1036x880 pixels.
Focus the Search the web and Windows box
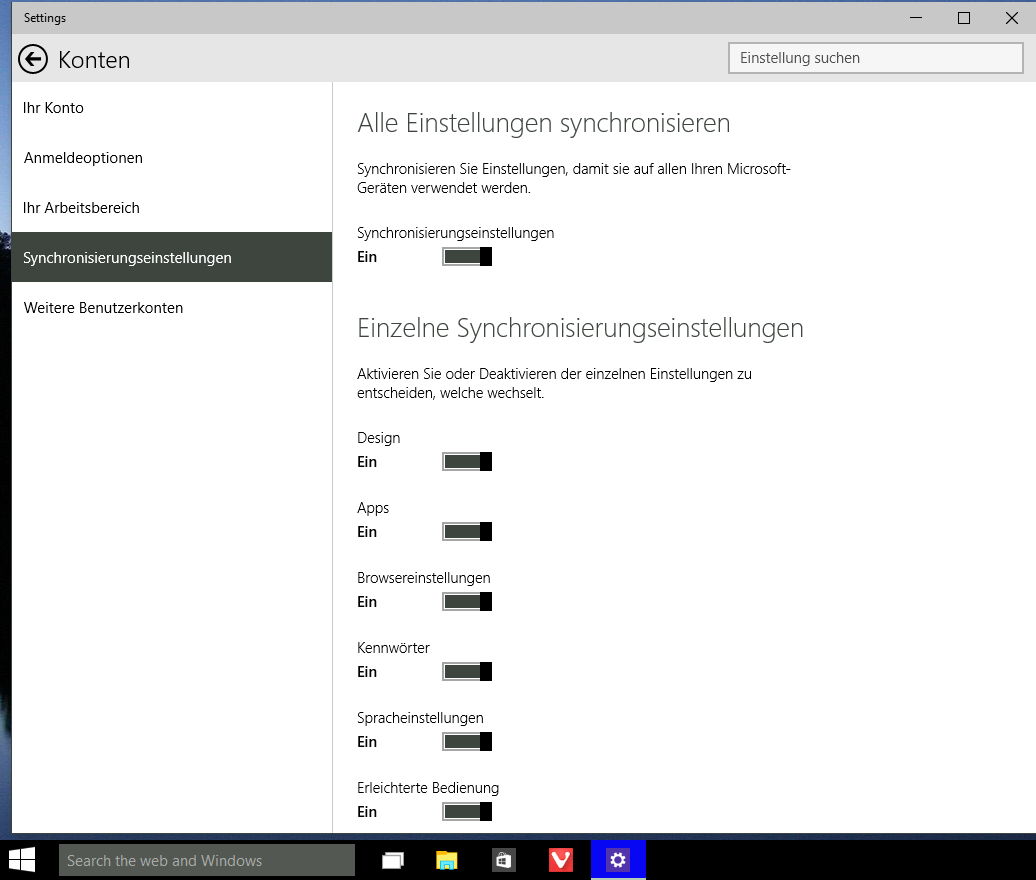pyautogui.click(x=207, y=860)
